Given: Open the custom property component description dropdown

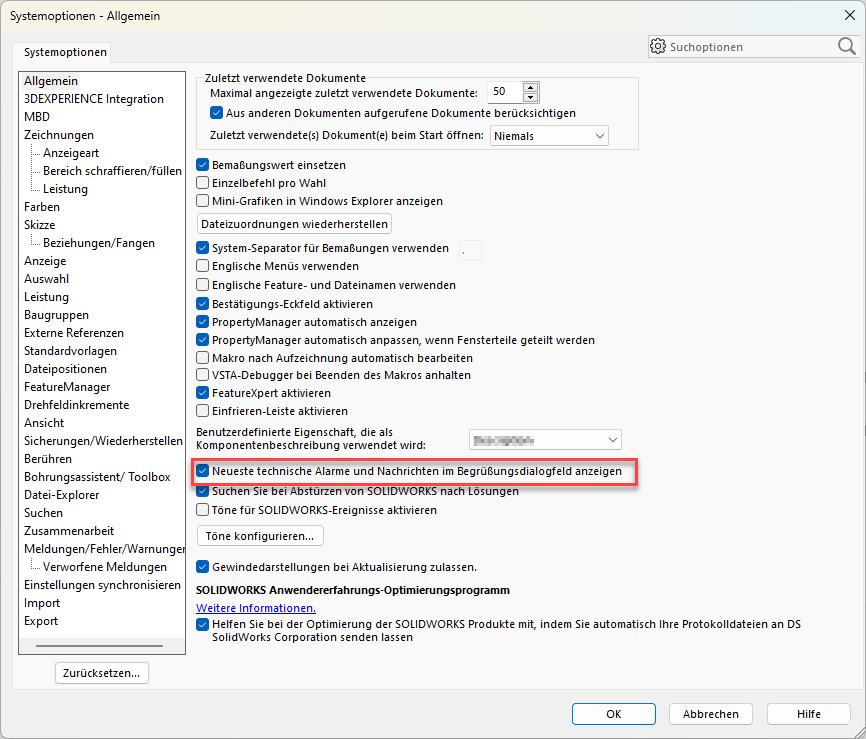Looking at the screenshot, I should [545, 439].
